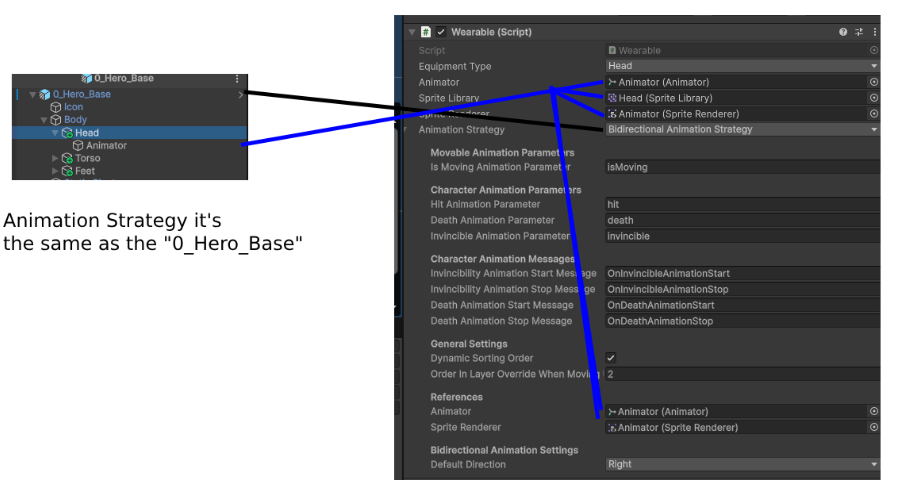This screenshot has height=489, width=909.
Task: Open hierarchy panel kebab menu
Action: click(237, 78)
